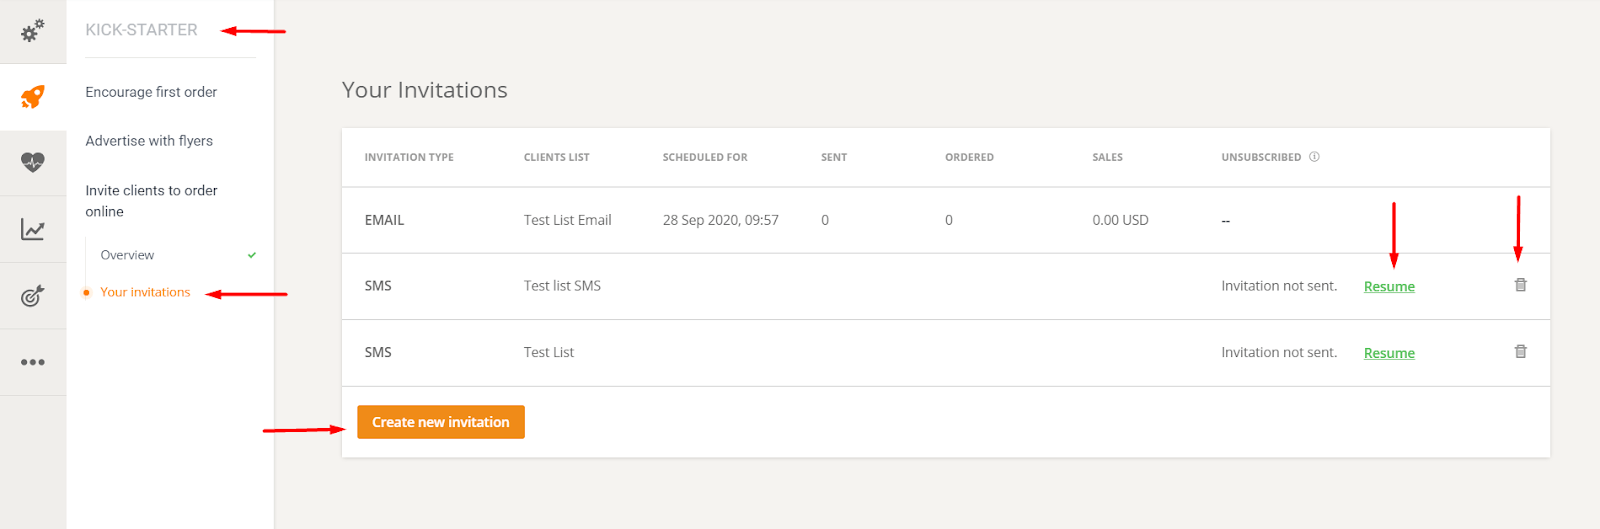The height and width of the screenshot is (529, 1600).
Task: Click Create new invitation button
Action: [x=441, y=422]
